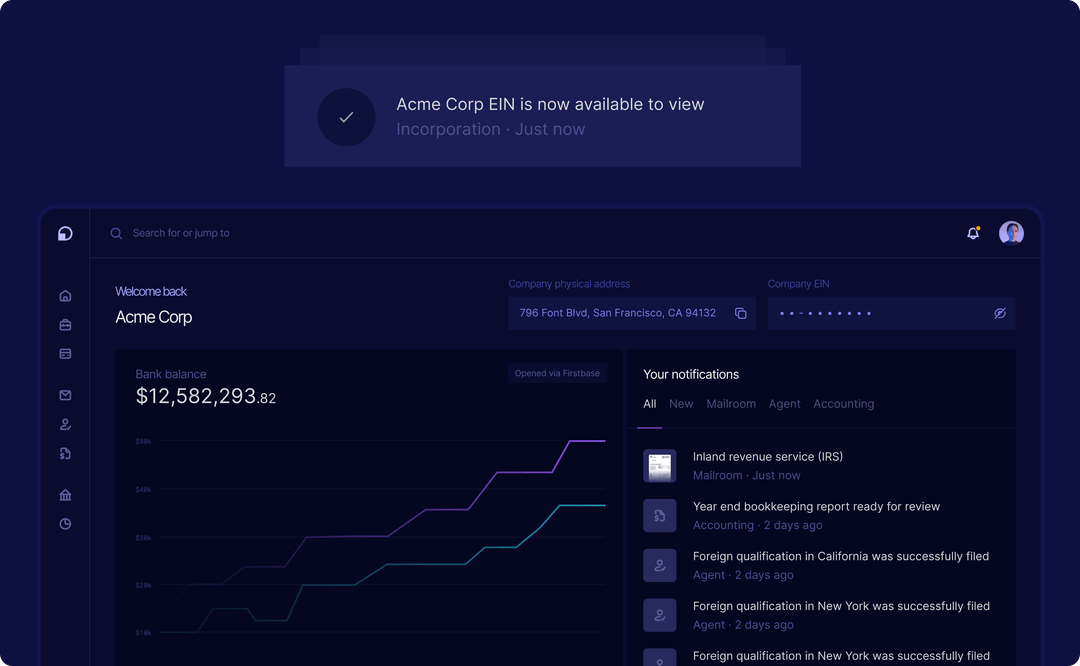This screenshot has height=666, width=1080.
Task: Select the agent person icon in sidebar
Action: [x=65, y=423]
